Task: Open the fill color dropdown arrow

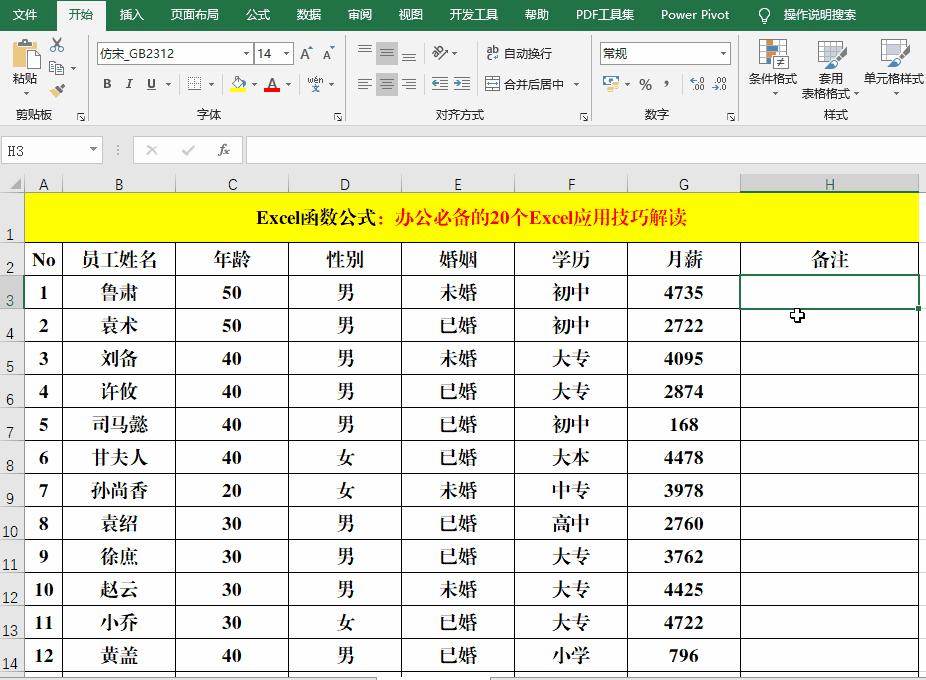Action: pos(254,84)
